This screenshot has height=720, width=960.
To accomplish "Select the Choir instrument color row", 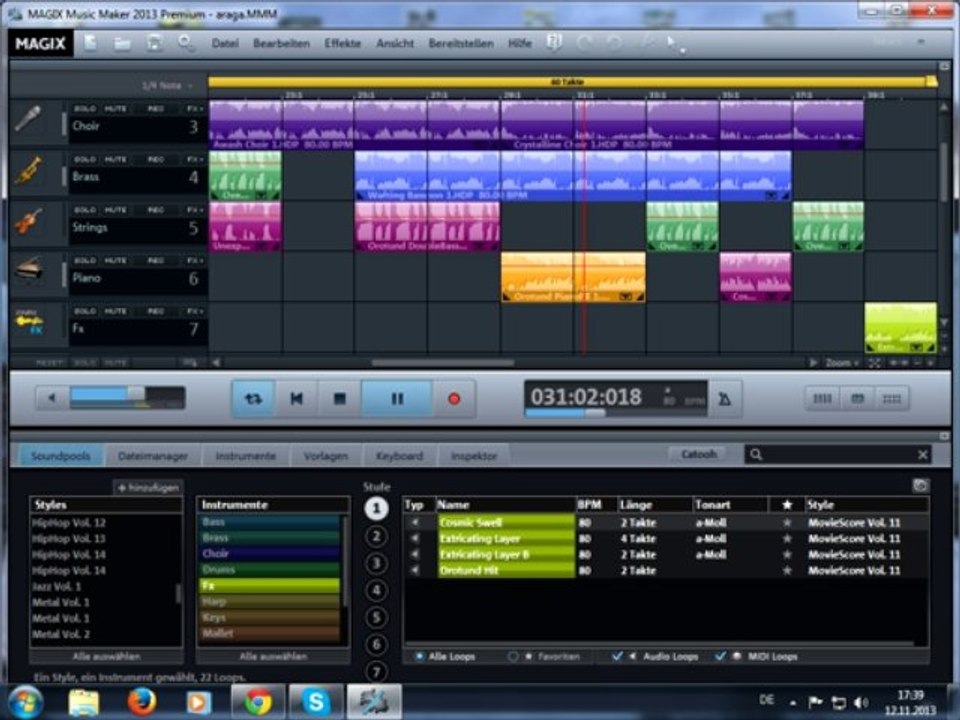I will pyautogui.click(x=270, y=553).
